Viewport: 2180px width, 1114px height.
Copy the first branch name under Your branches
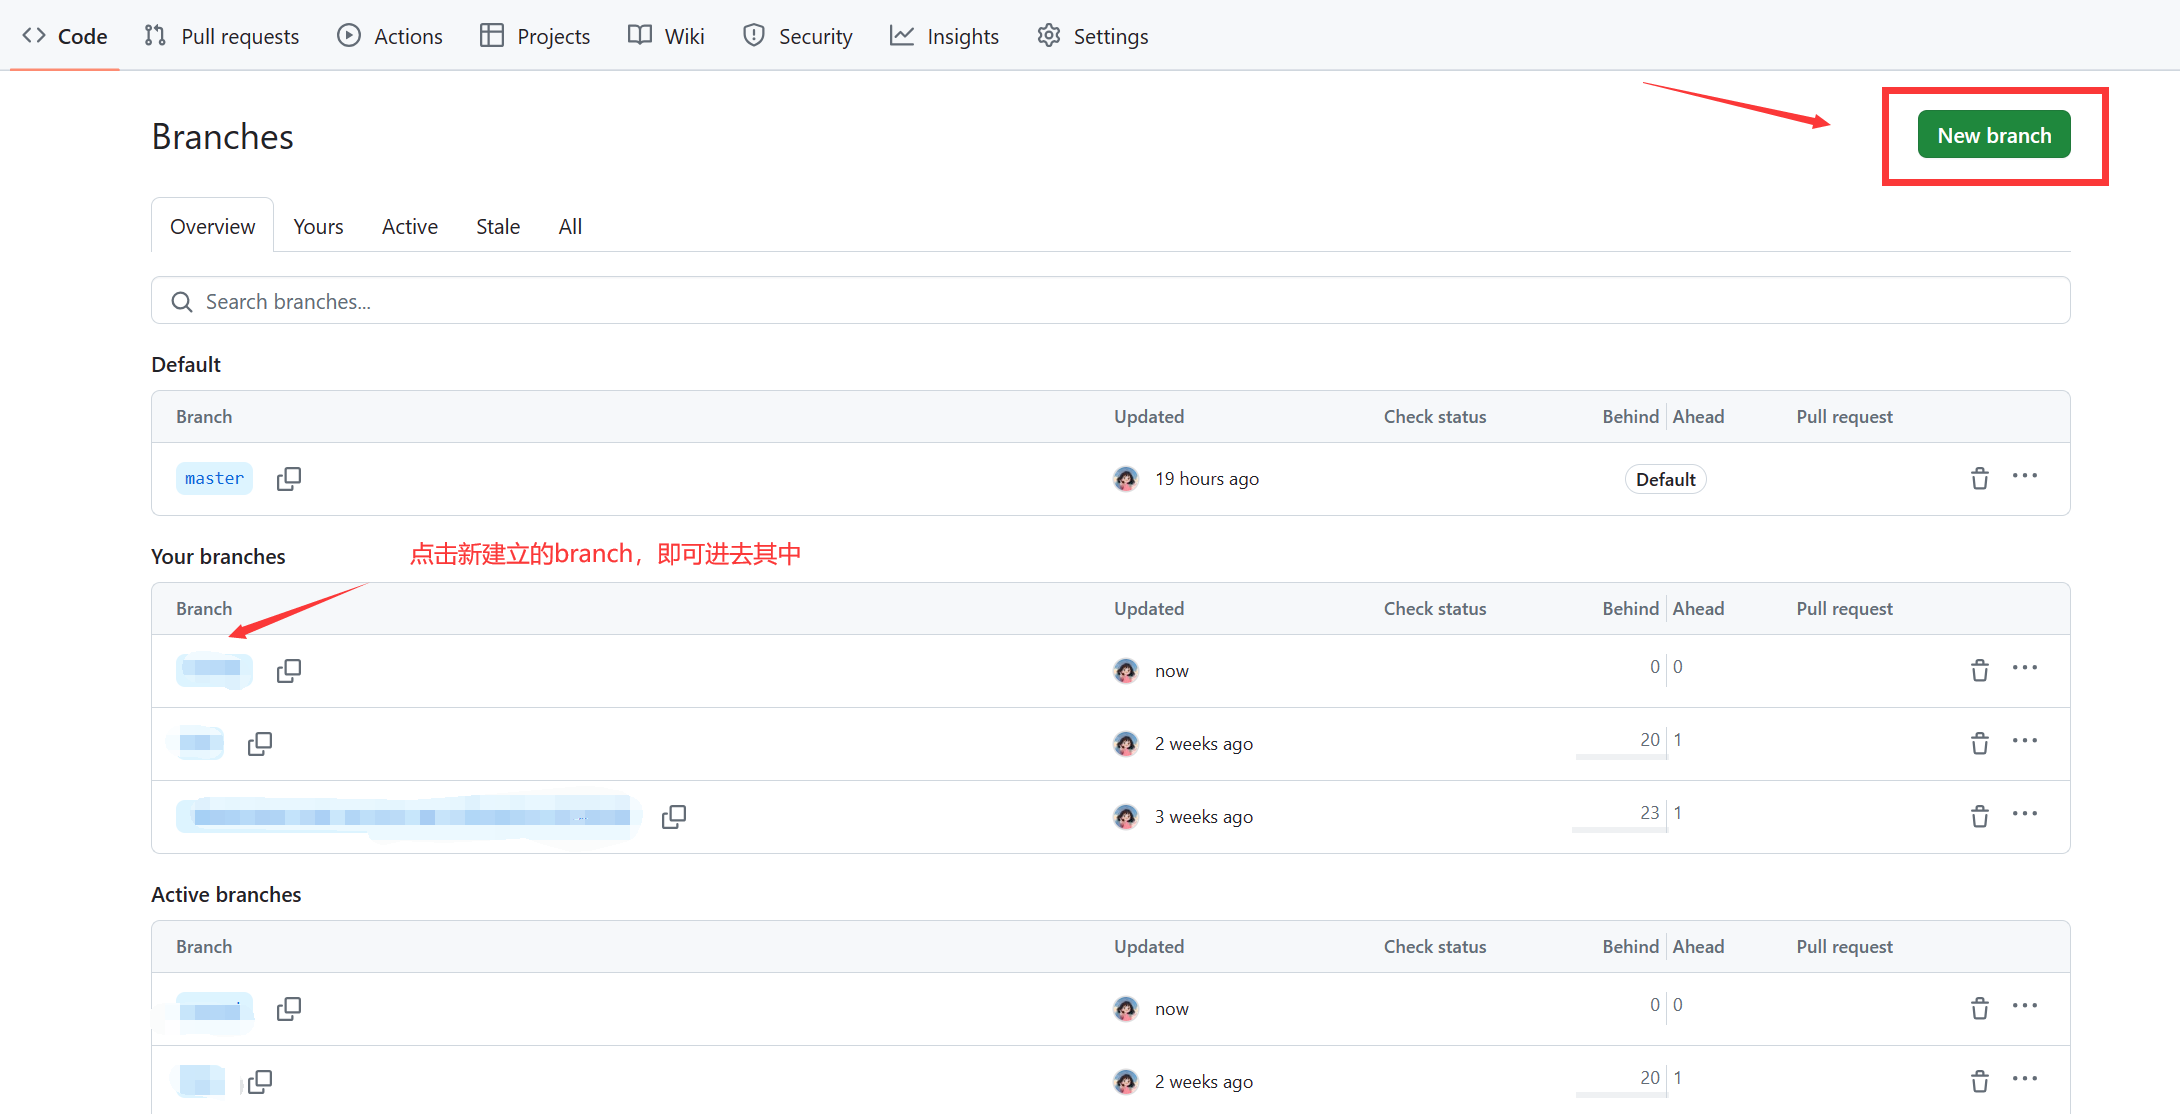tap(288, 671)
